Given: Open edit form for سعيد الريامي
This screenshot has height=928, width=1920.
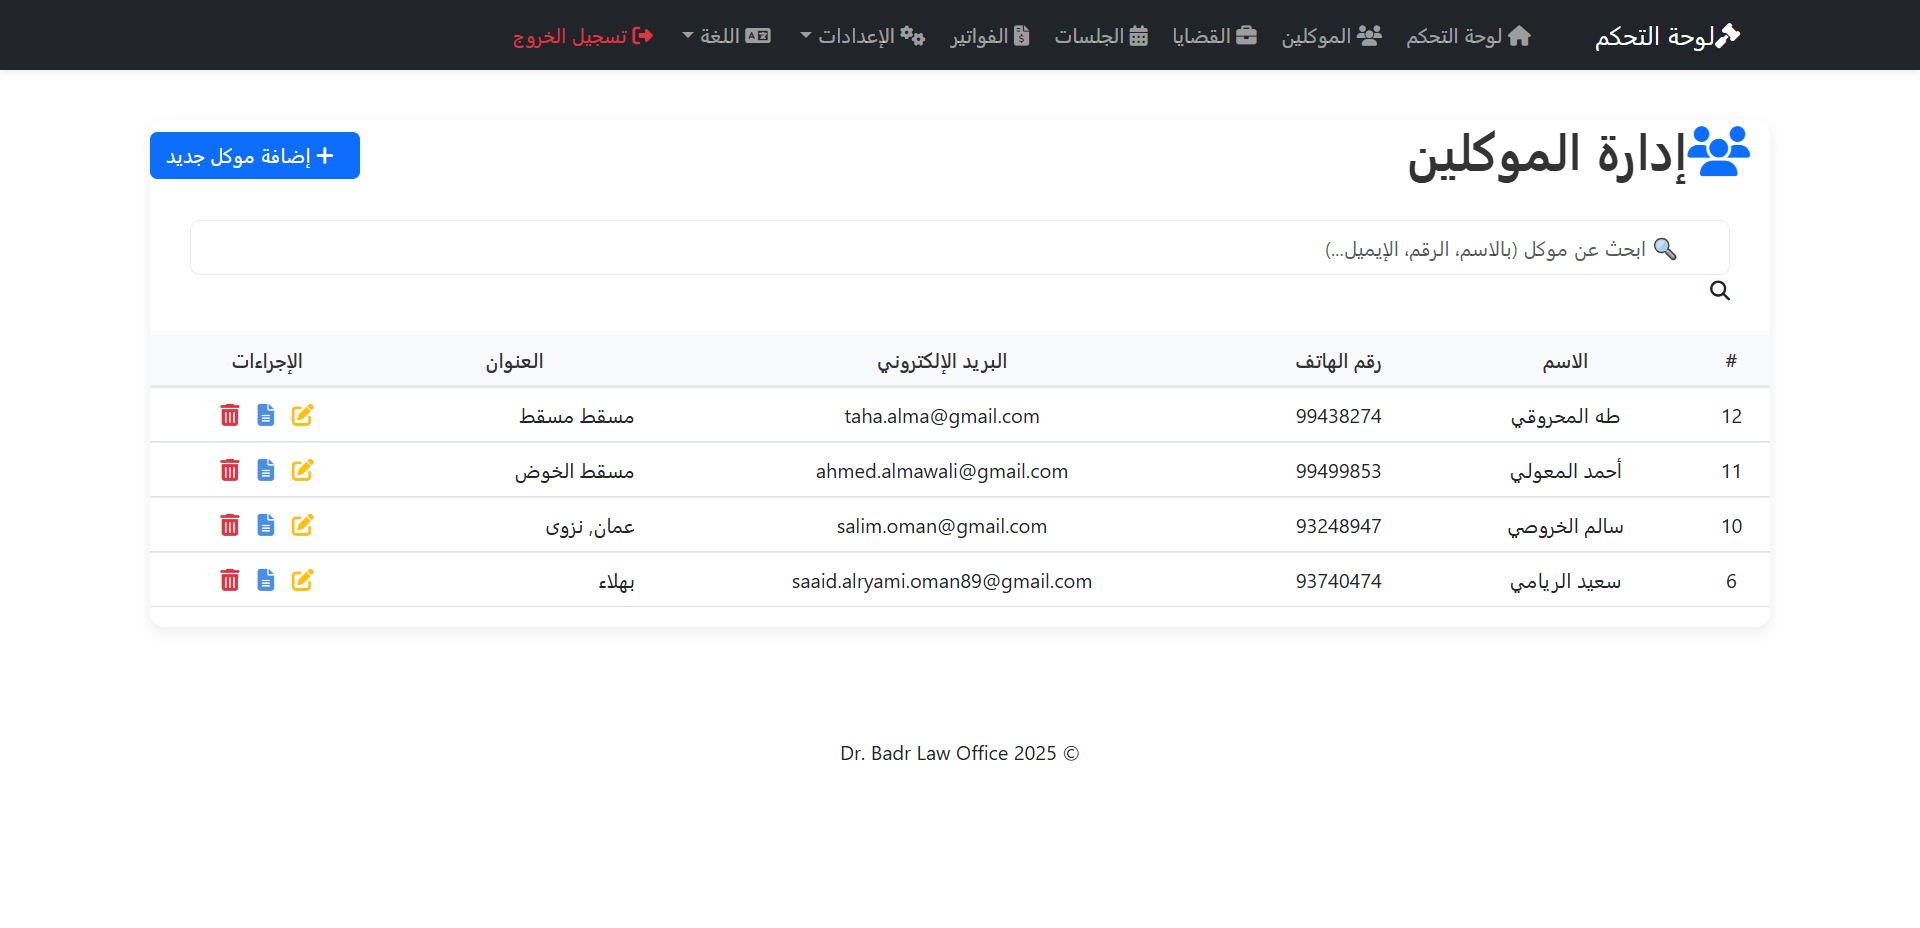Looking at the screenshot, I should click(x=302, y=580).
